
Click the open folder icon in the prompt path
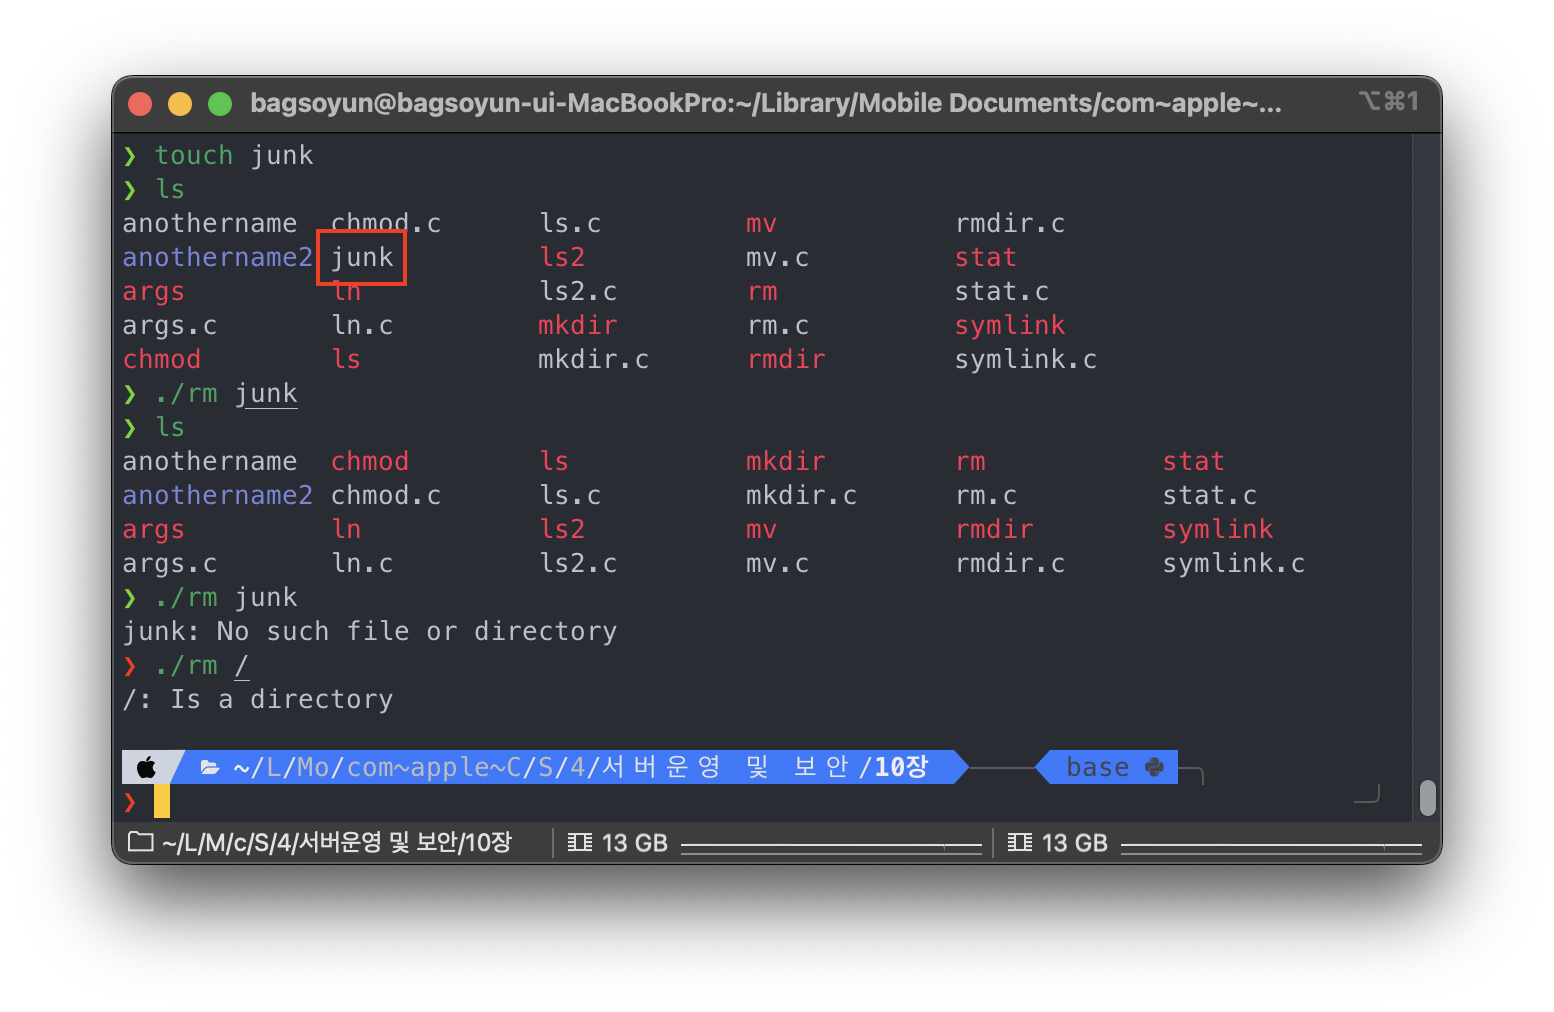[210, 767]
